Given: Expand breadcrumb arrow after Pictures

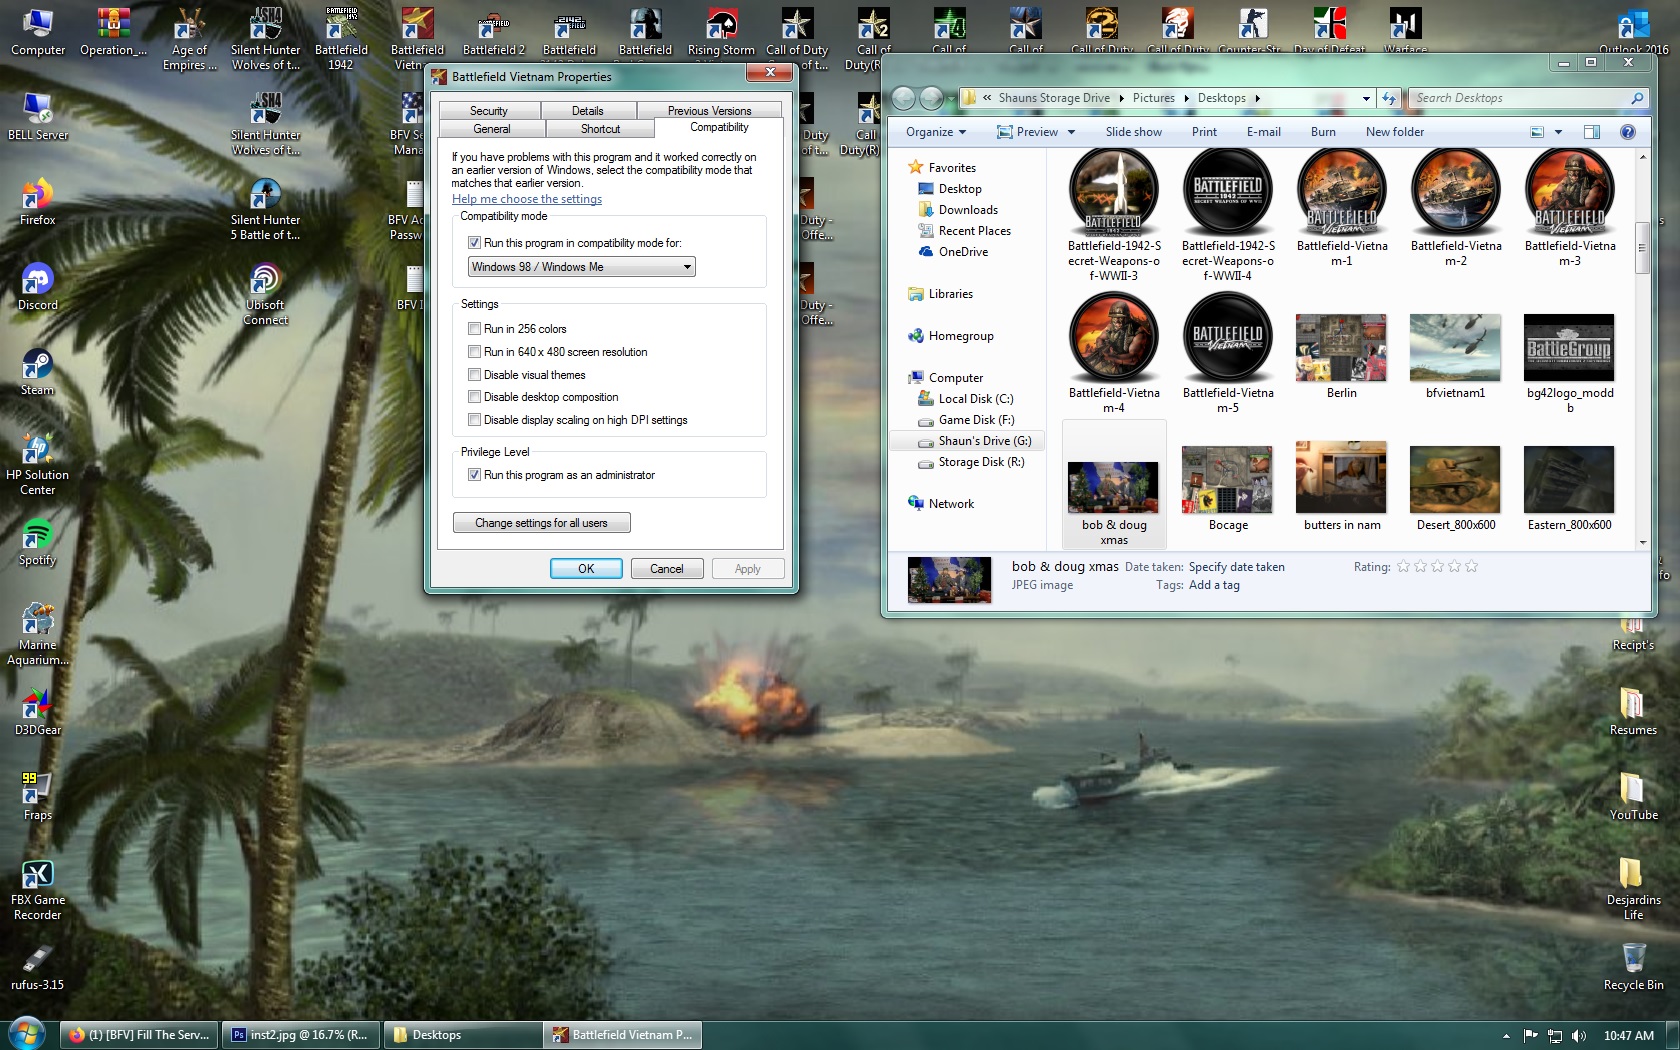Looking at the screenshot, I should pyautogui.click(x=1186, y=98).
